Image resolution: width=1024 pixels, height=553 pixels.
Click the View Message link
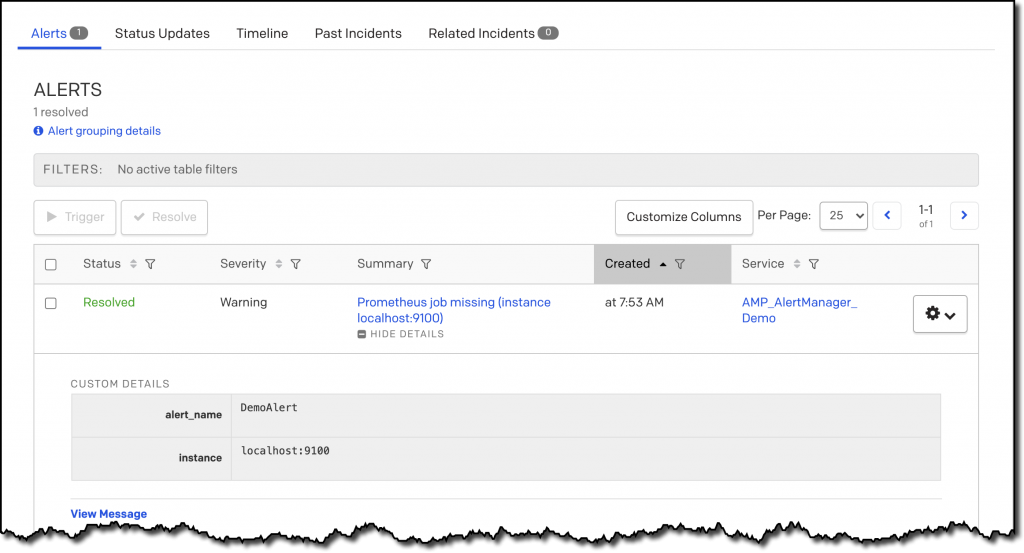108,514
